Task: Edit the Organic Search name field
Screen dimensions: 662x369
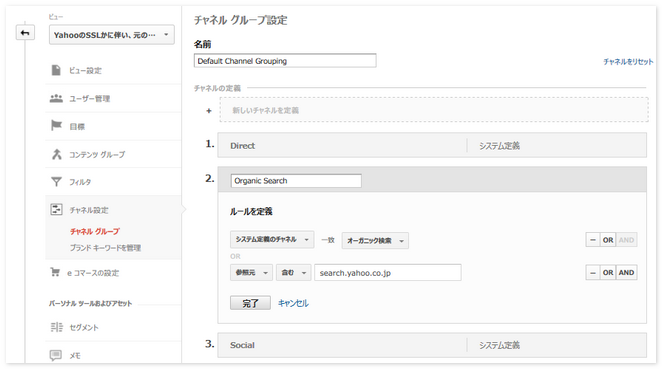Action: (x=296, y=181)
